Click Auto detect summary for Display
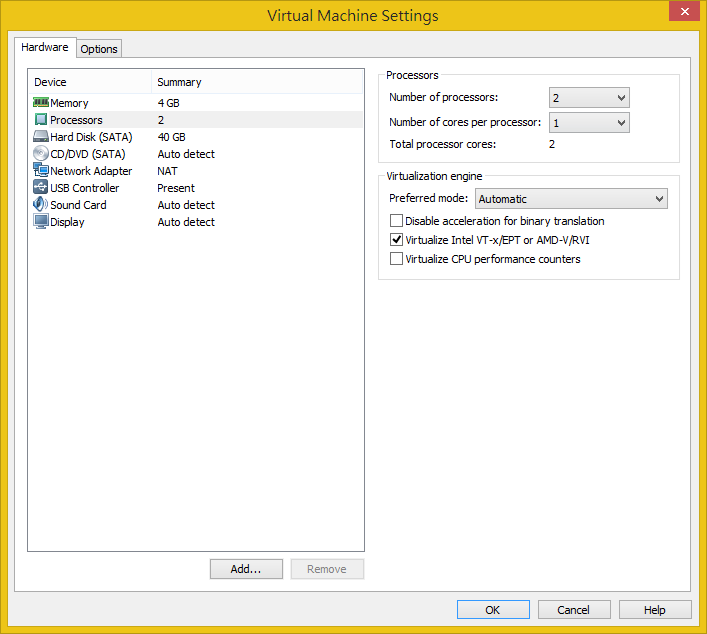The image size is (707, 634). click(186, 222)
